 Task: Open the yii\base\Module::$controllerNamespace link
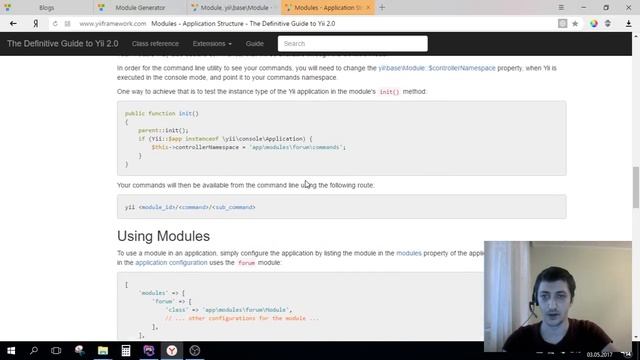(x=437, y=68)
